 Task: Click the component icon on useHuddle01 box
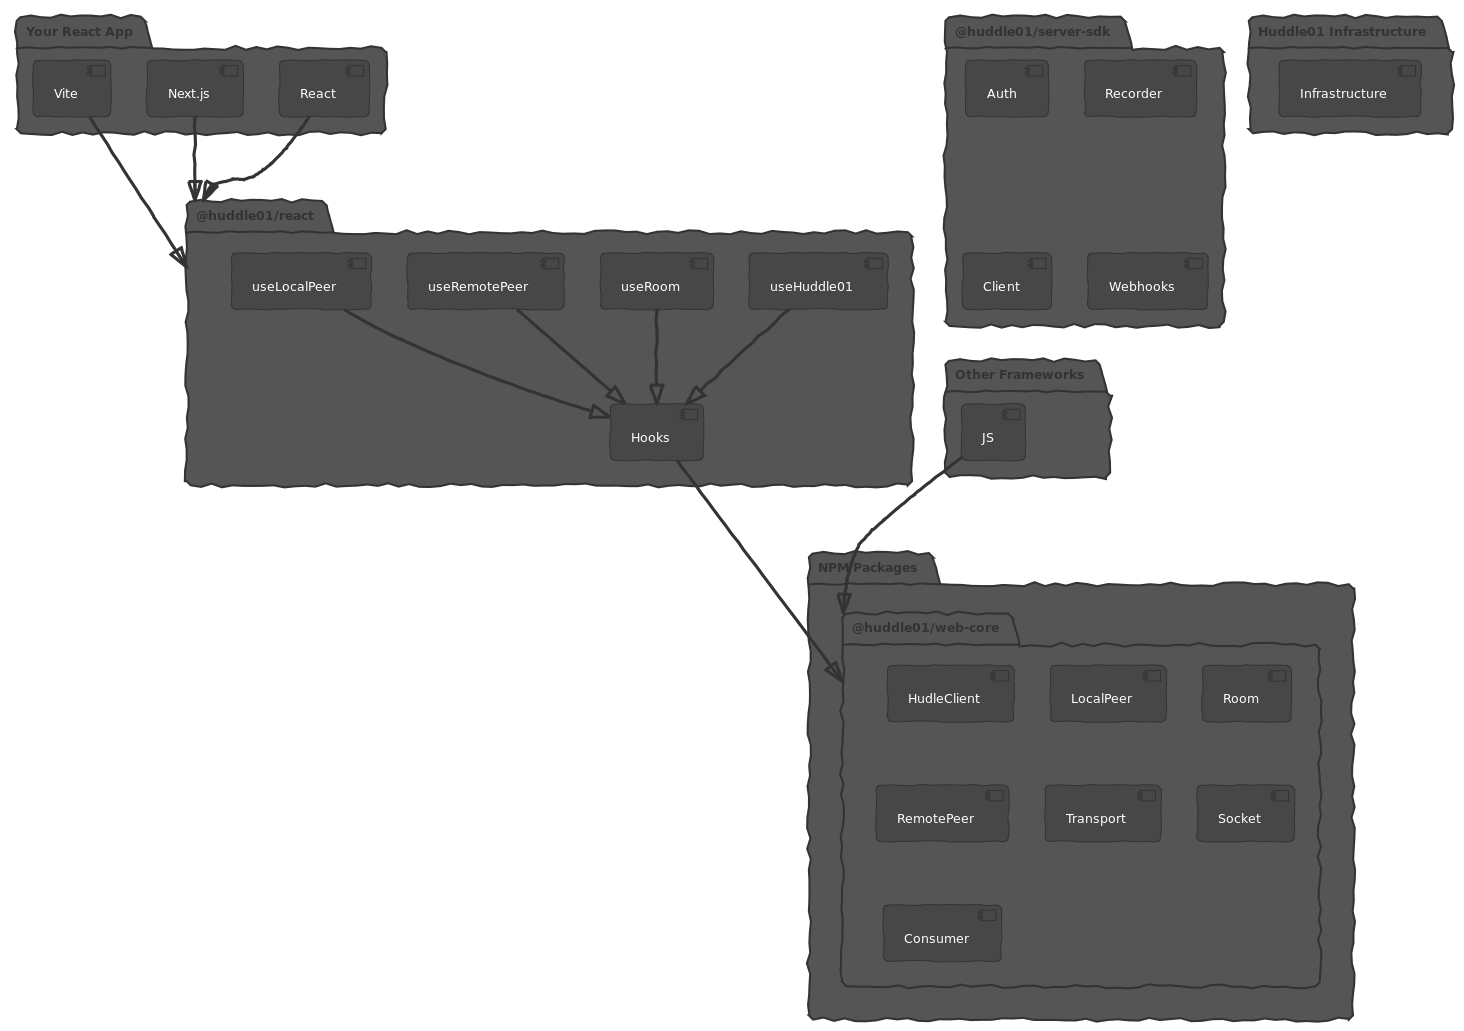[874, 264]
